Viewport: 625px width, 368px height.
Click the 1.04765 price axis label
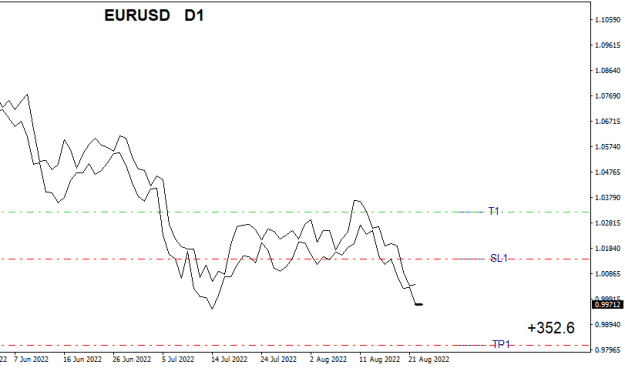pyautogui.click(x=608, y=172)
